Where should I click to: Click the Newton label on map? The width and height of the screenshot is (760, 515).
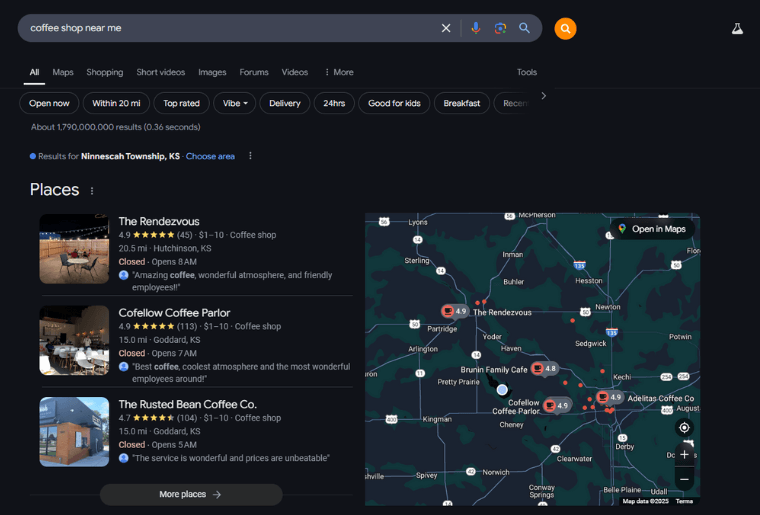point(608,307)
